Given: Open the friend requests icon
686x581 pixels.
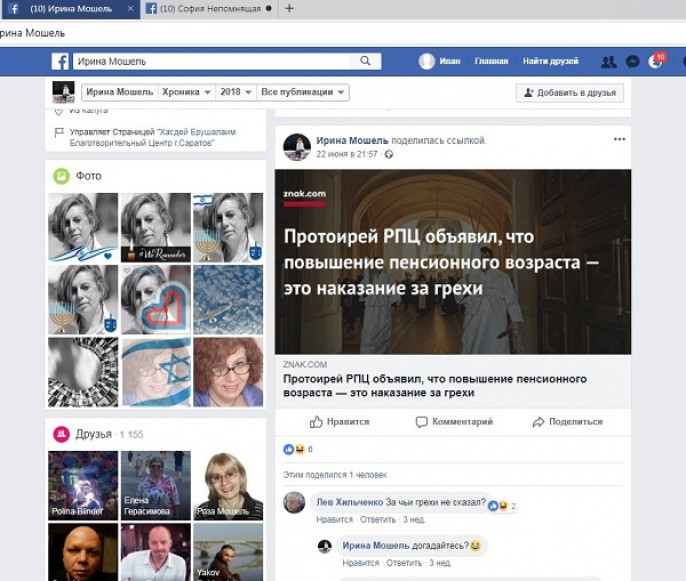Looking at the screenshot, I should pos(609,62).
